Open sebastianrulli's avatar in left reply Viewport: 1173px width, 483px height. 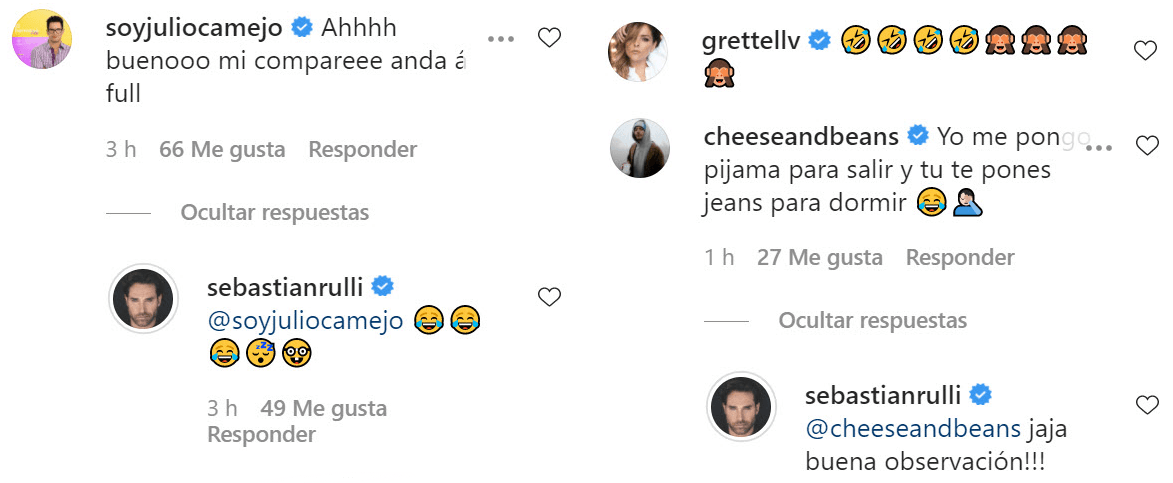(x=141, y=297)
